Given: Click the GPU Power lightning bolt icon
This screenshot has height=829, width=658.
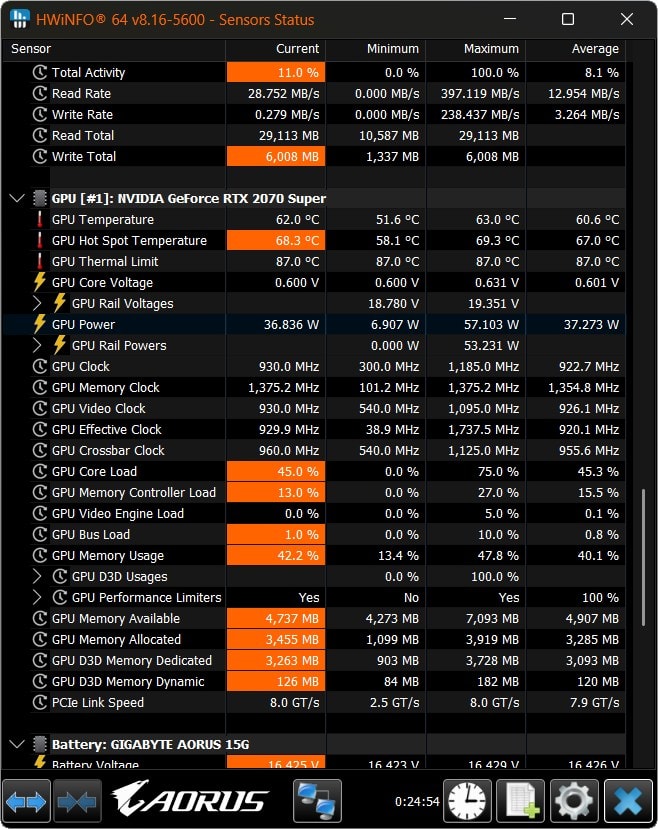Looking at the screenshot, I should click(40, 324).
